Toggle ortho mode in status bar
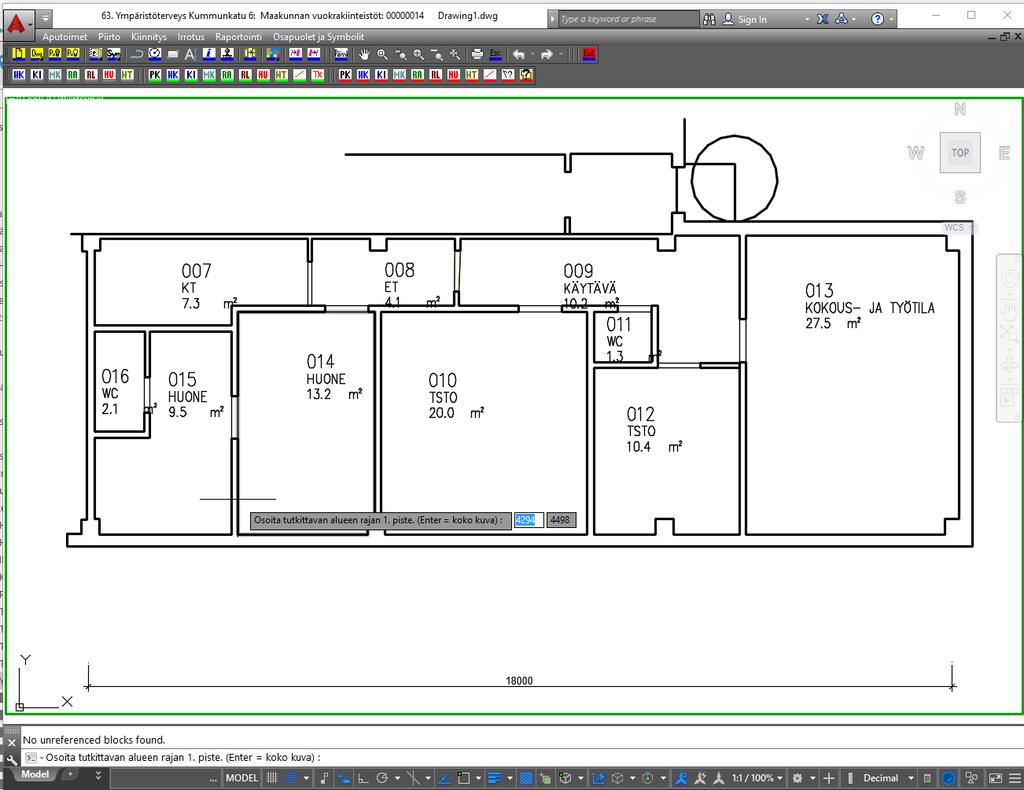Image resolution: width=1024 pixels, height=790 pixels. pos(363,778)
